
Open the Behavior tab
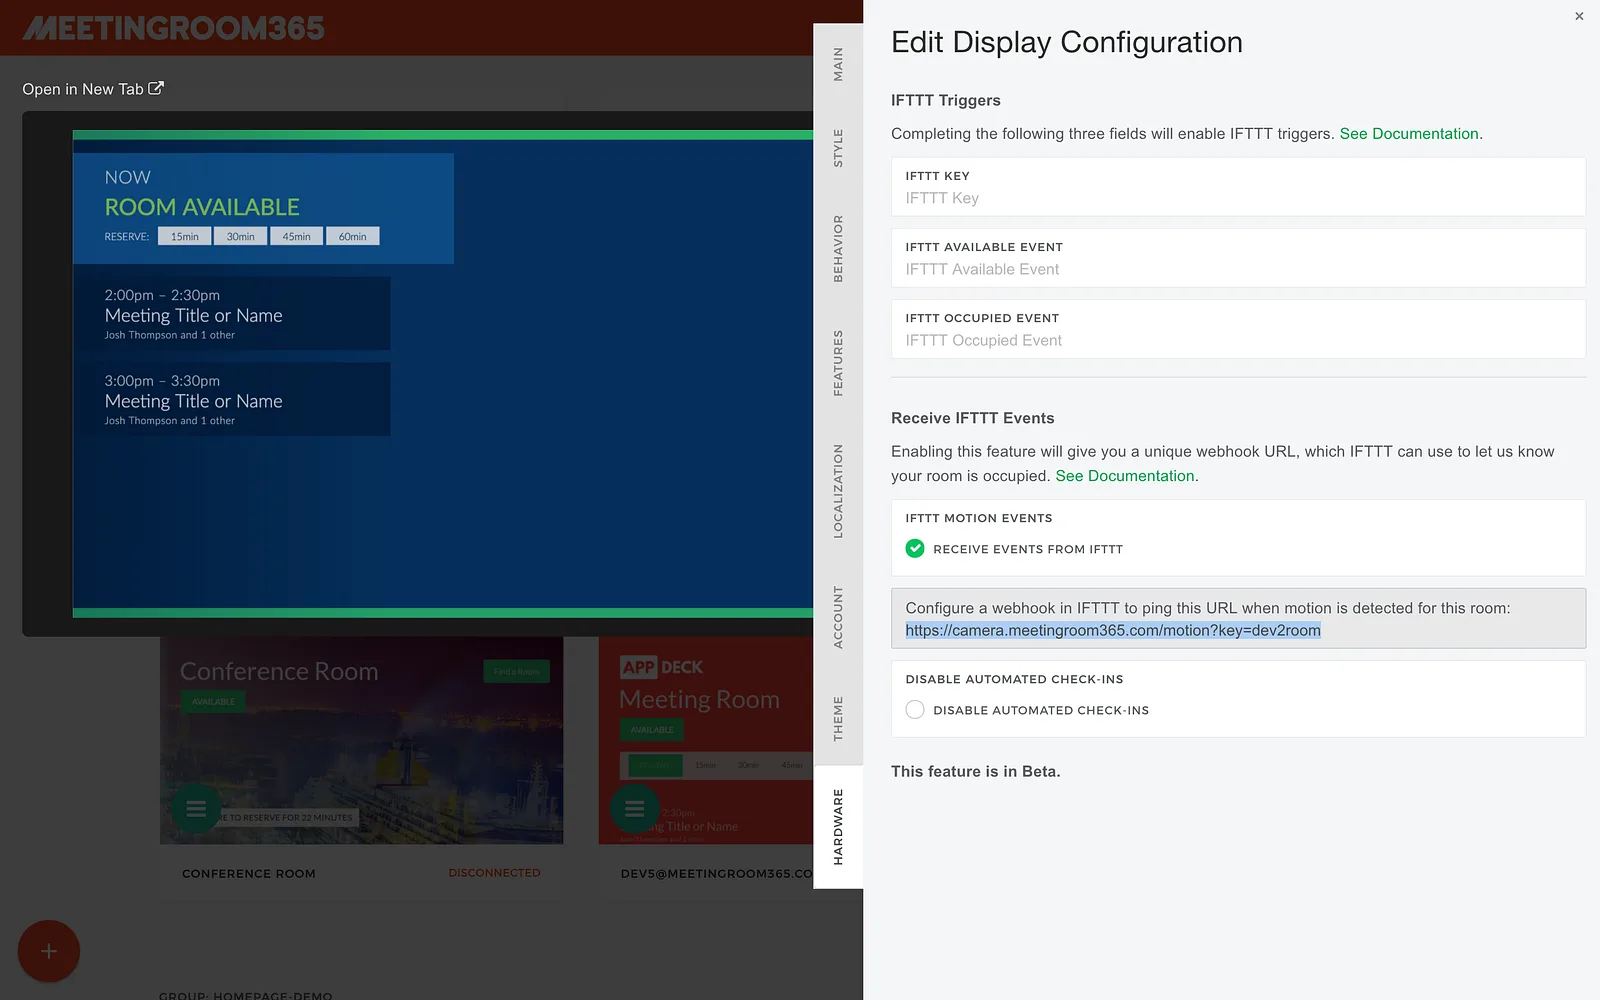[x=838, y=248]
